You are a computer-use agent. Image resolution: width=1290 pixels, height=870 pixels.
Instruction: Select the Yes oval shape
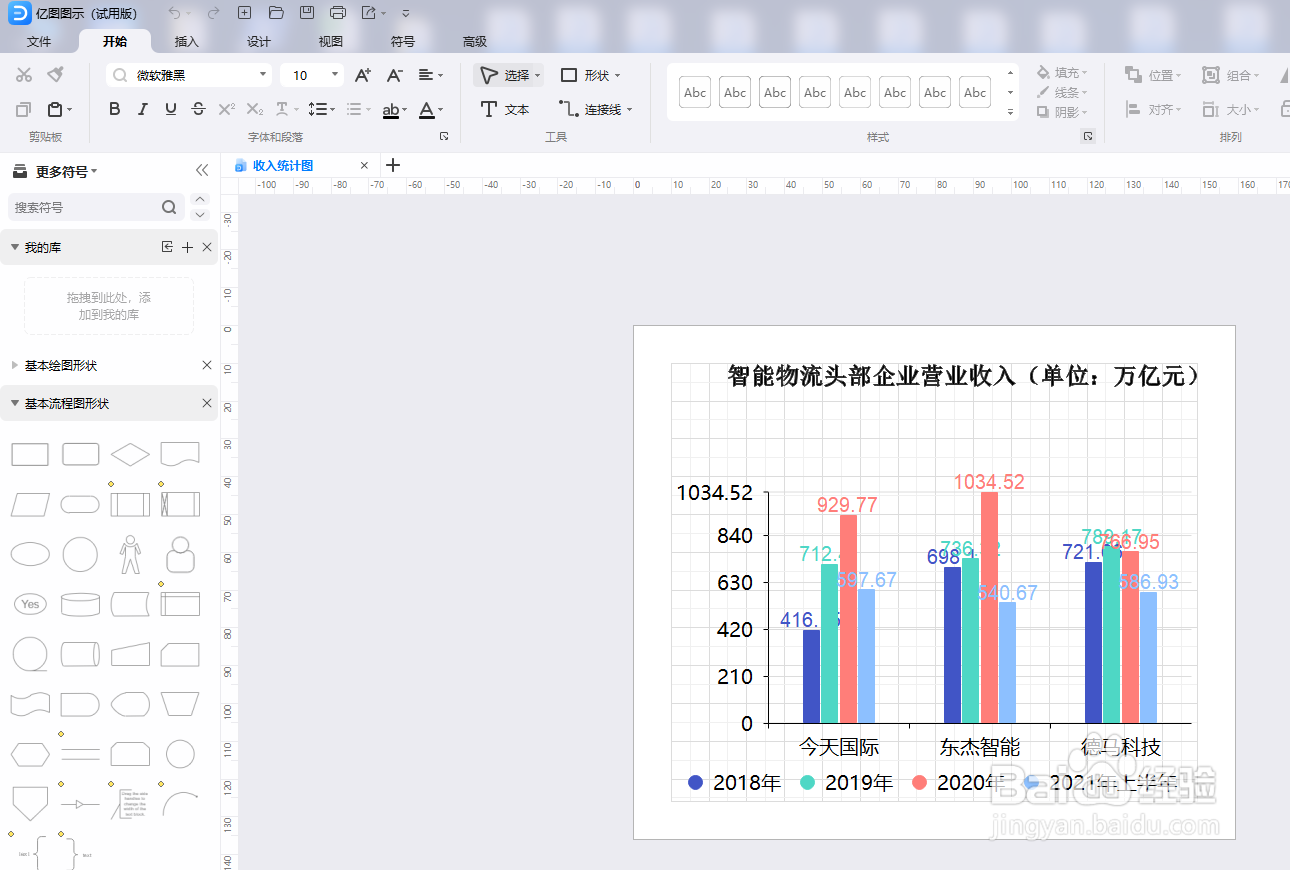click(30, 604)
